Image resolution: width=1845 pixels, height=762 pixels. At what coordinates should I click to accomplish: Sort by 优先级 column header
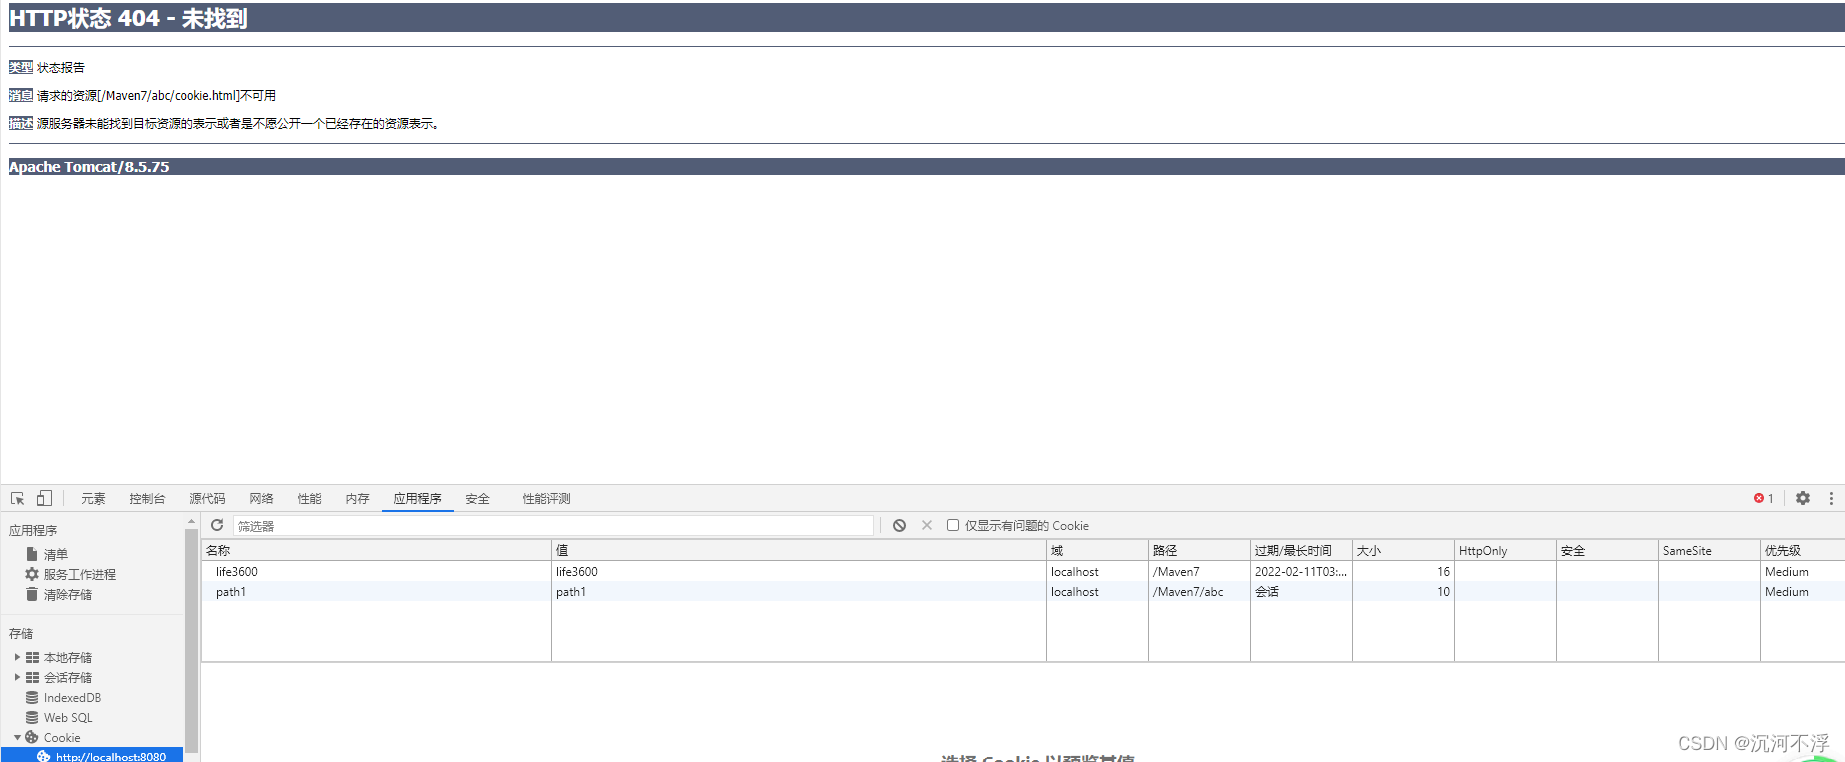pyautogui.click(x=1802, y=550)
